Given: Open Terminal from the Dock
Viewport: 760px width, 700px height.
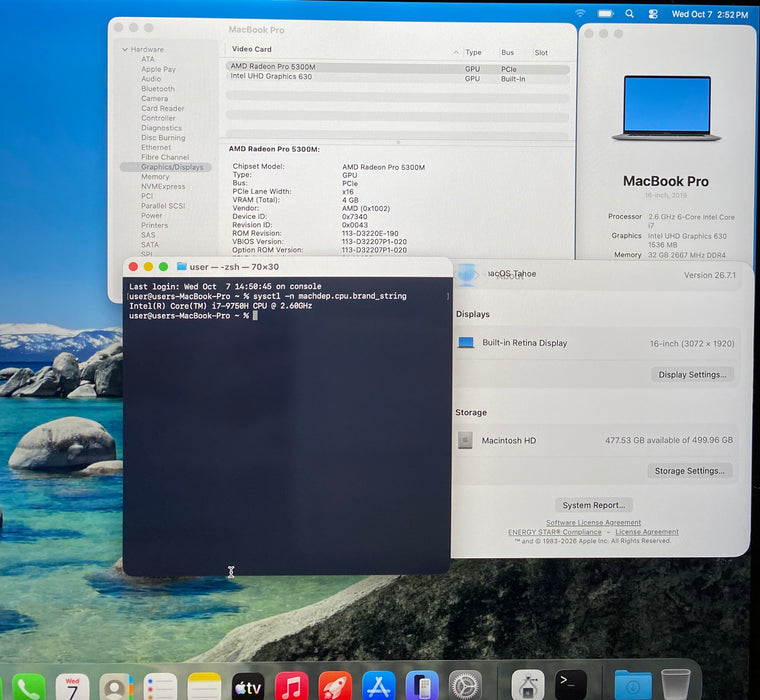Looking at the screenshot, I should tap(570, 686).
